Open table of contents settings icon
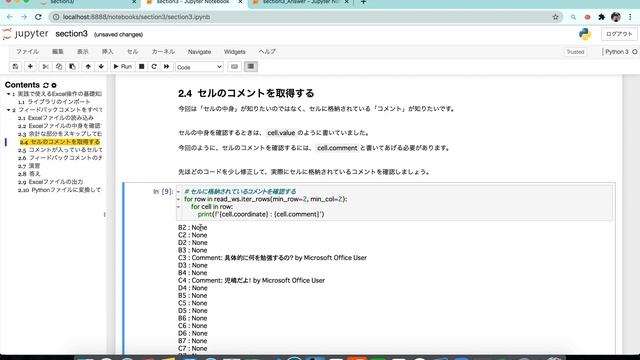This screenshot has height=360, width=640. coord(54,85)
